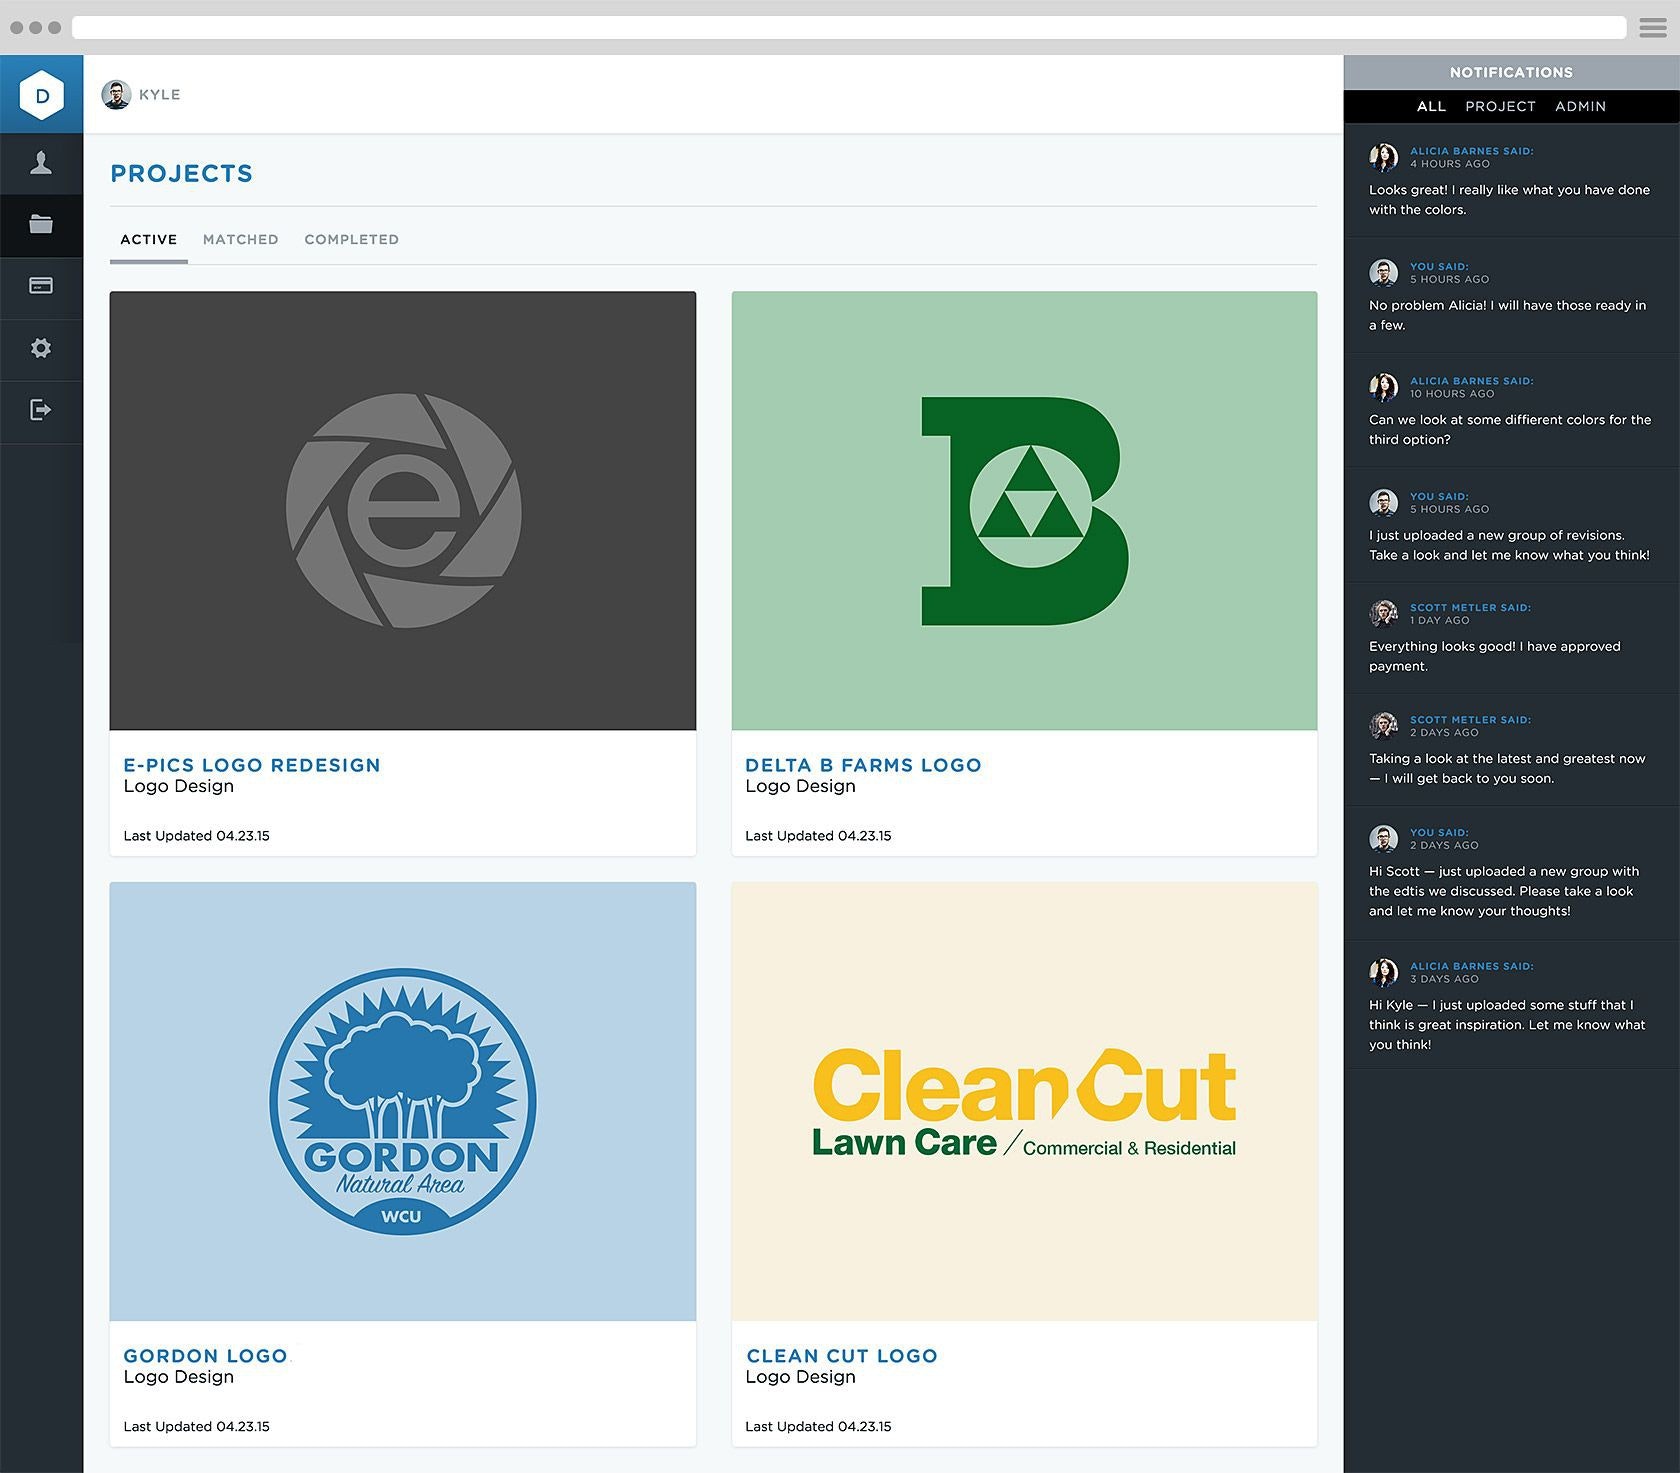Click Last Updated date on Clean Cut card
Screen dimensions: 1680x1473
[x=818, y=1427]
